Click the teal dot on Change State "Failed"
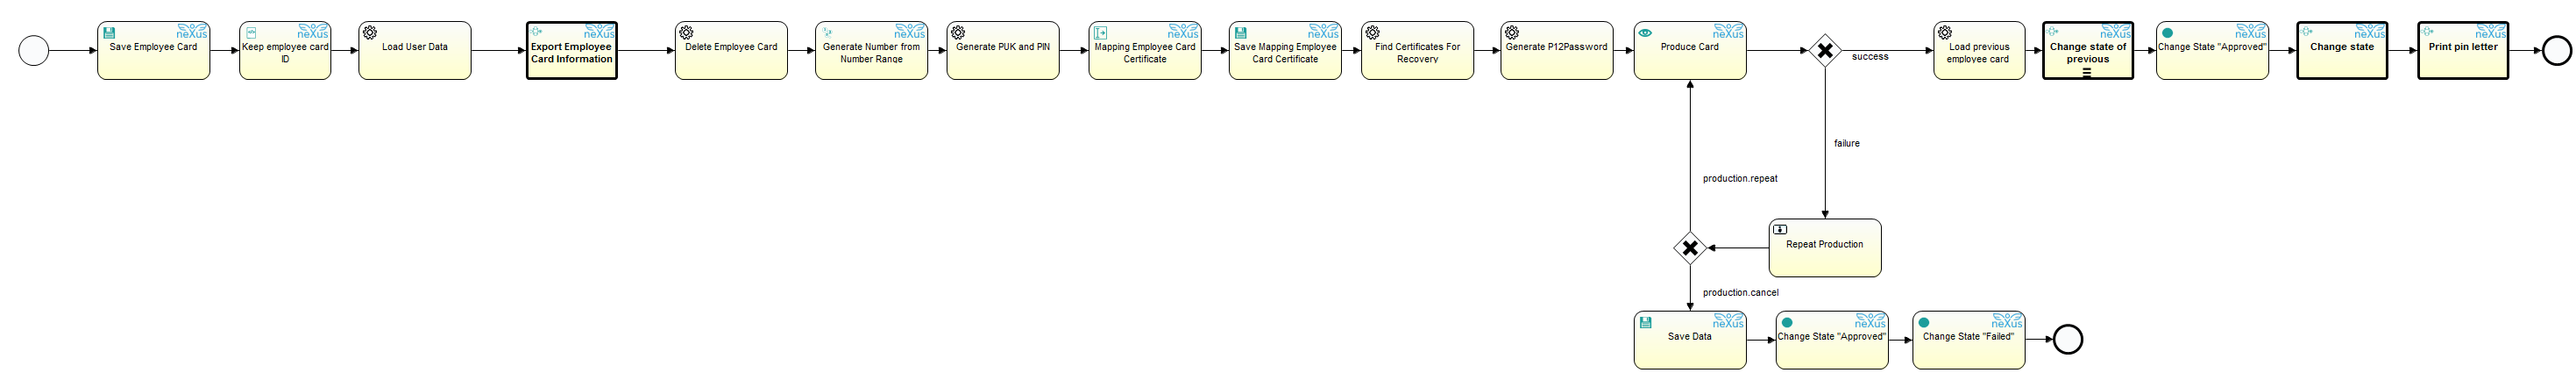 1923,323
